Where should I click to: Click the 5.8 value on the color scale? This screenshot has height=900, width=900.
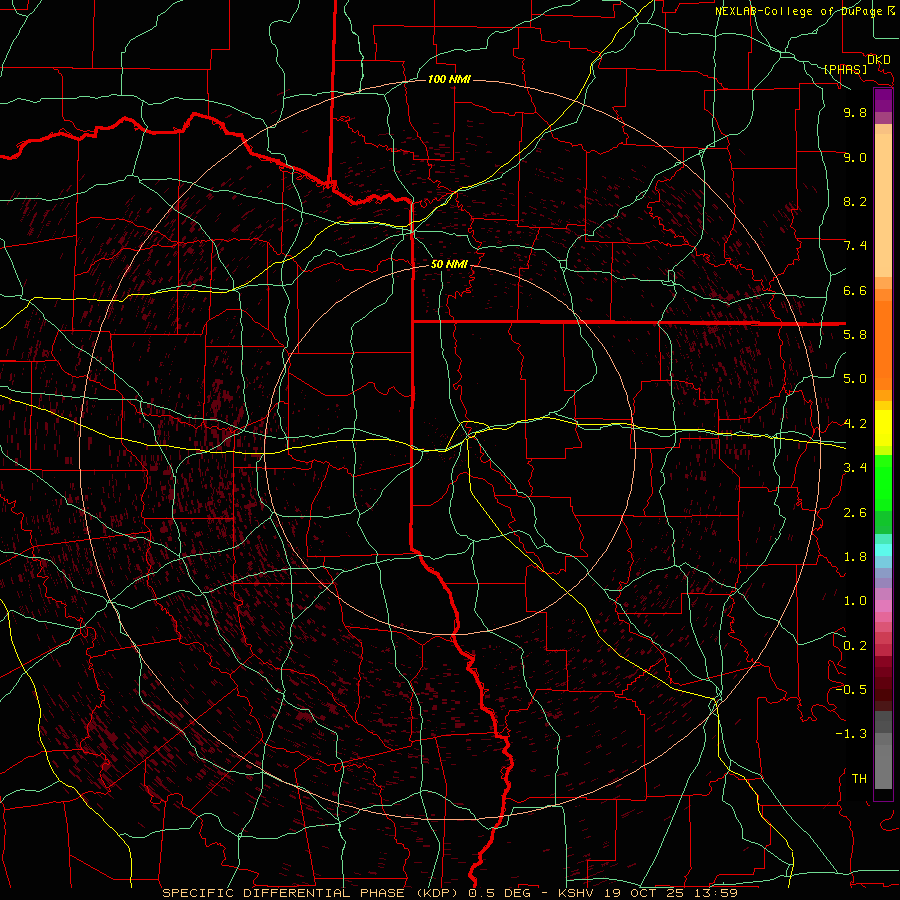point(855,335)
